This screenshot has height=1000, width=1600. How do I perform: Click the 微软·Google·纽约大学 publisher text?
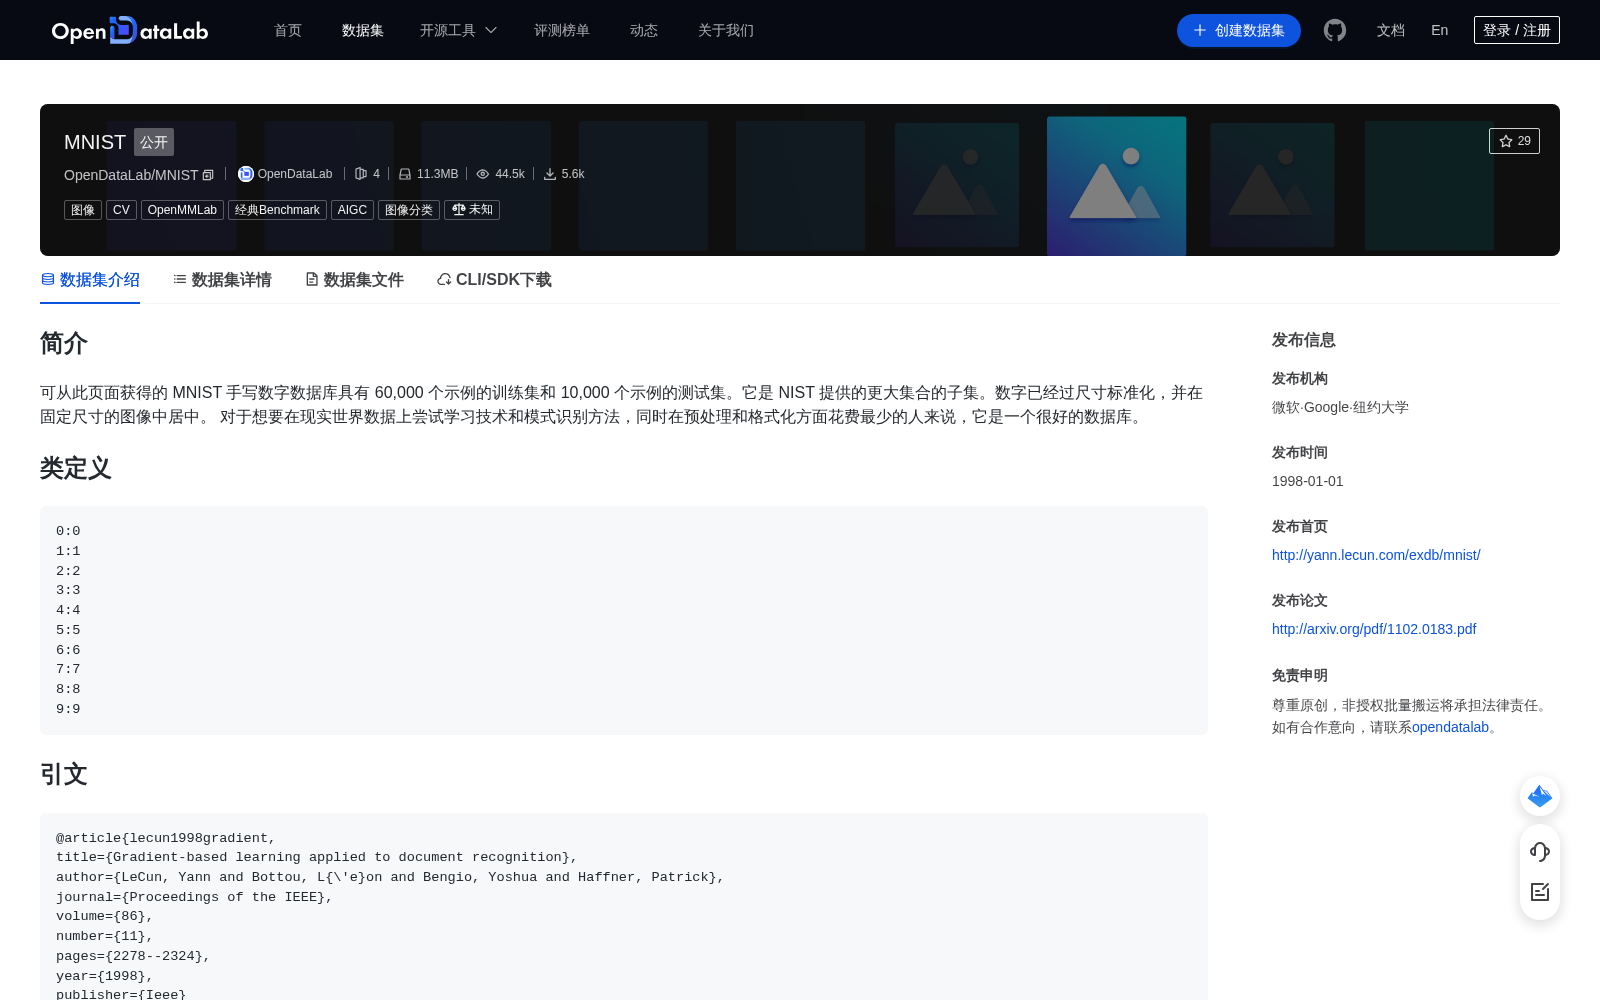point(1340,407)
